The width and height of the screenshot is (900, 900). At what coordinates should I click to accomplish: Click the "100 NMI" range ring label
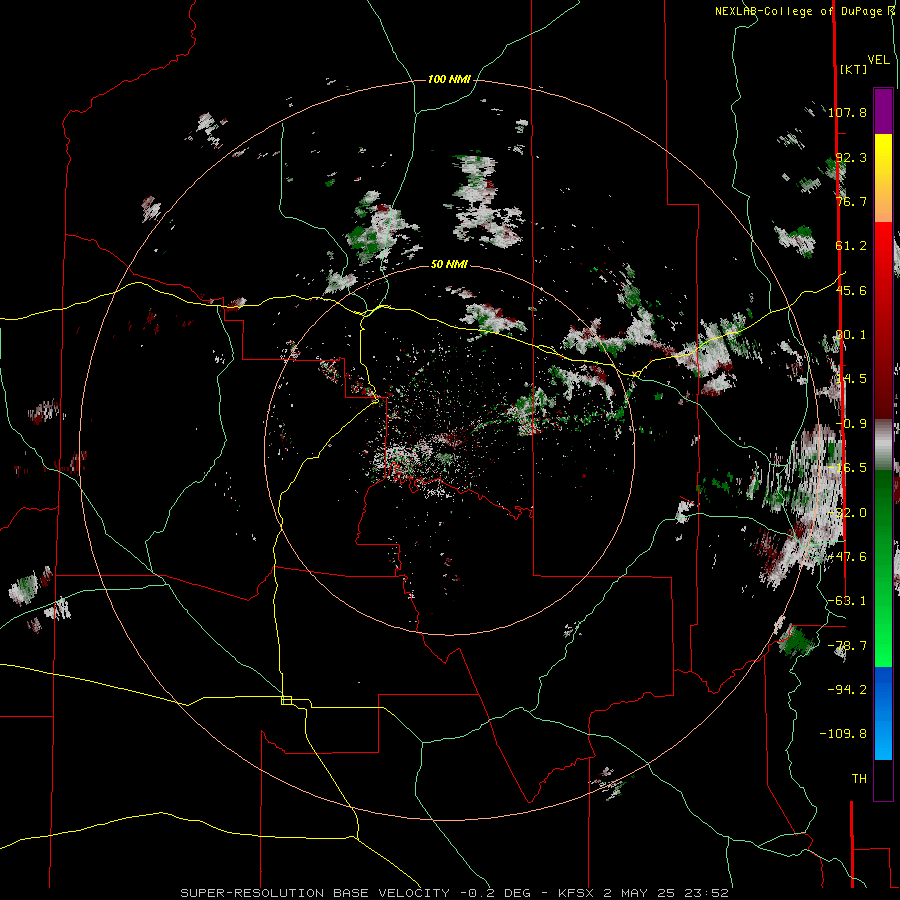[x=449, y=79]
